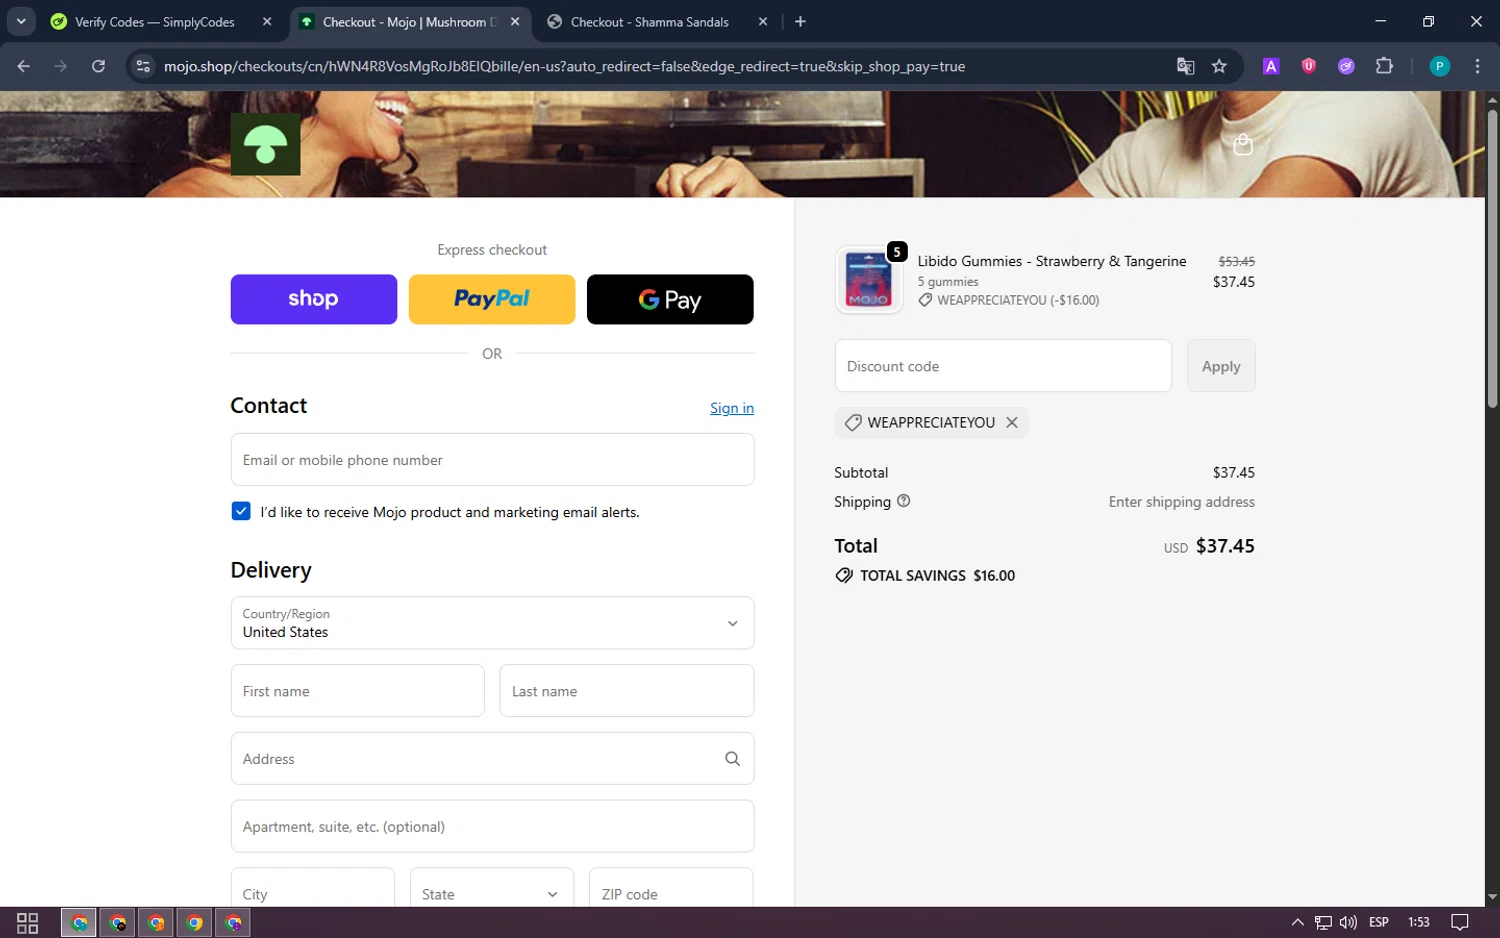Remove the WEAPPRECIATEYOU discount code
This screenshot has width=1500, height=938.
coord(1012,422)
